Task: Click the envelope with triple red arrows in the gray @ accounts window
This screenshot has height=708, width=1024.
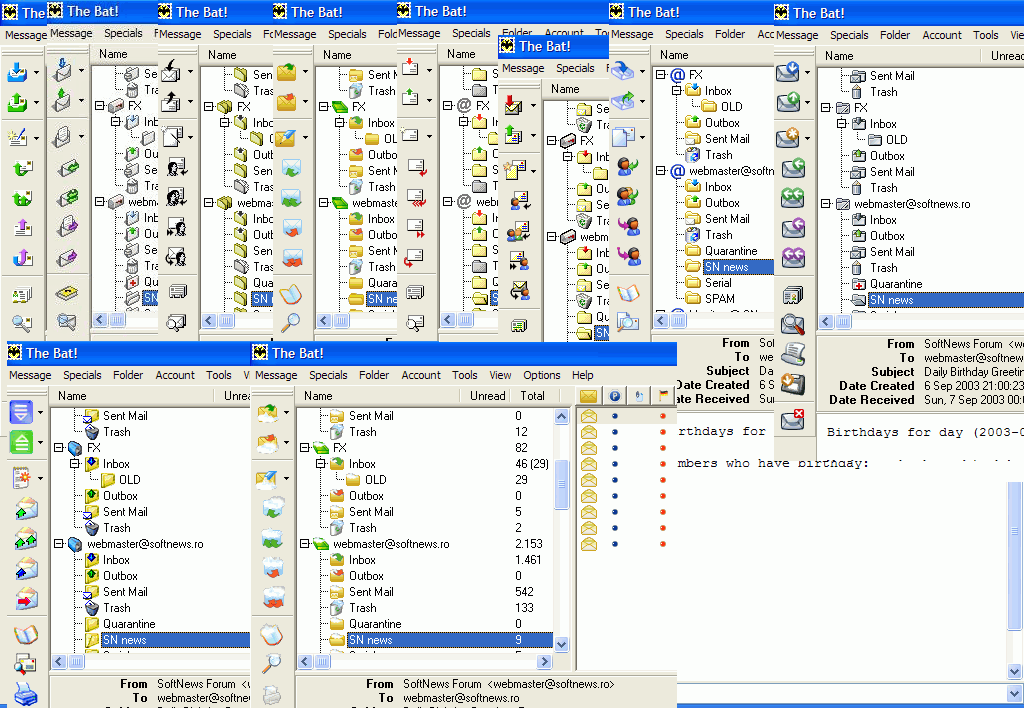Action: coord(416,197)
